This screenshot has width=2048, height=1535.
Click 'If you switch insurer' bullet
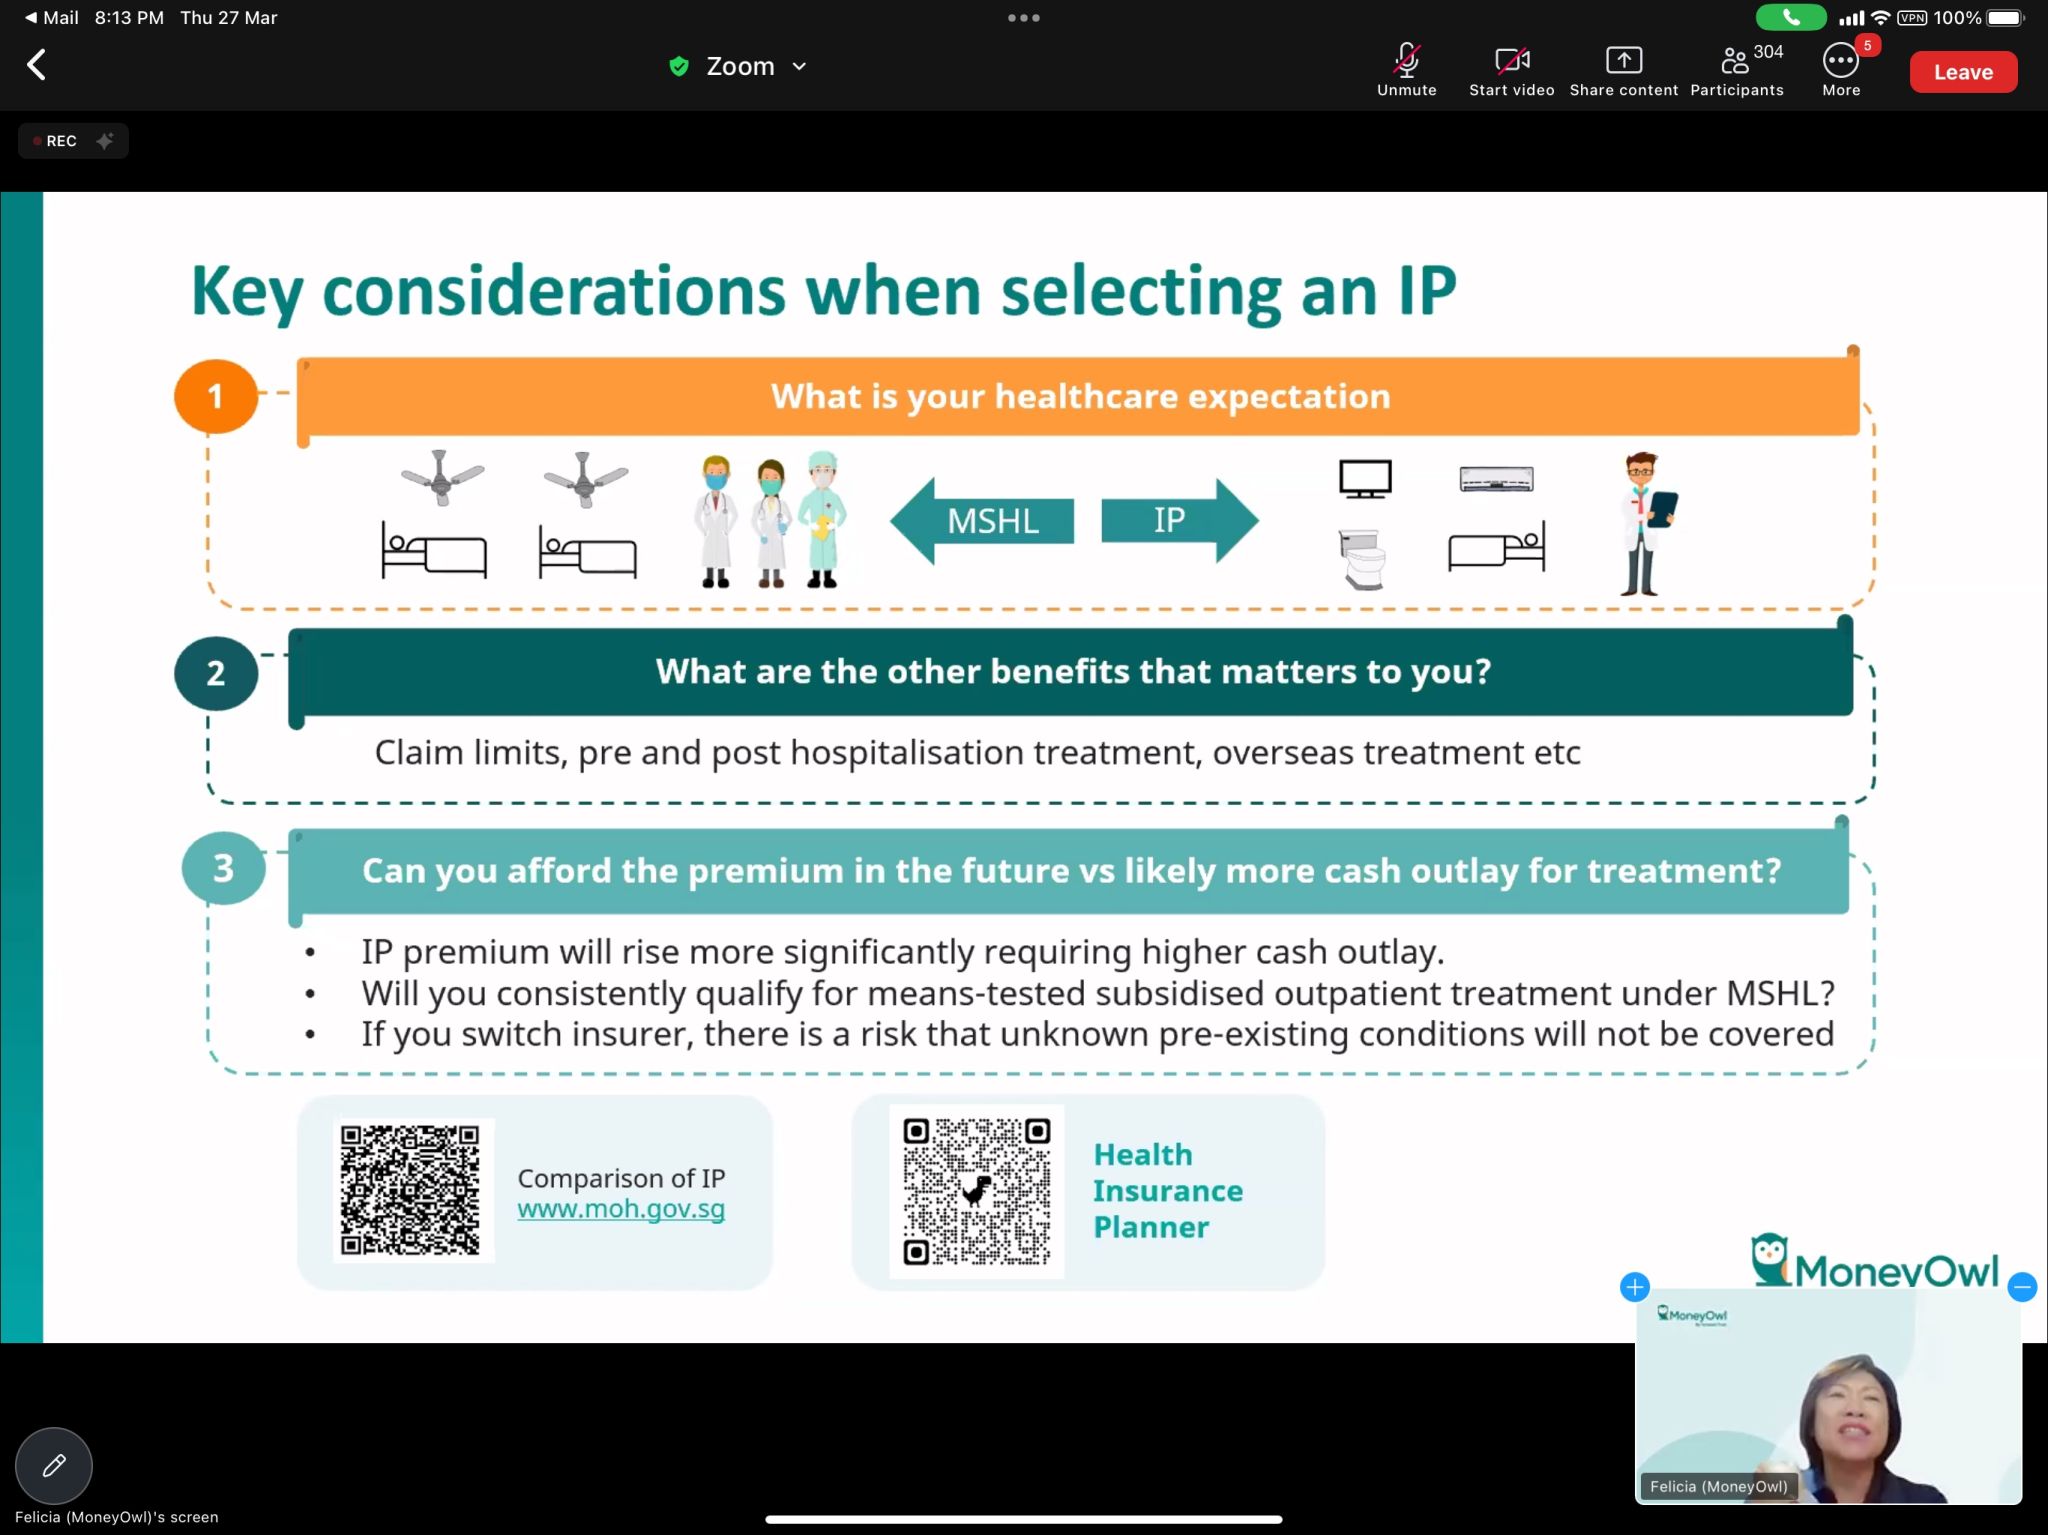pos(1098,1034)
